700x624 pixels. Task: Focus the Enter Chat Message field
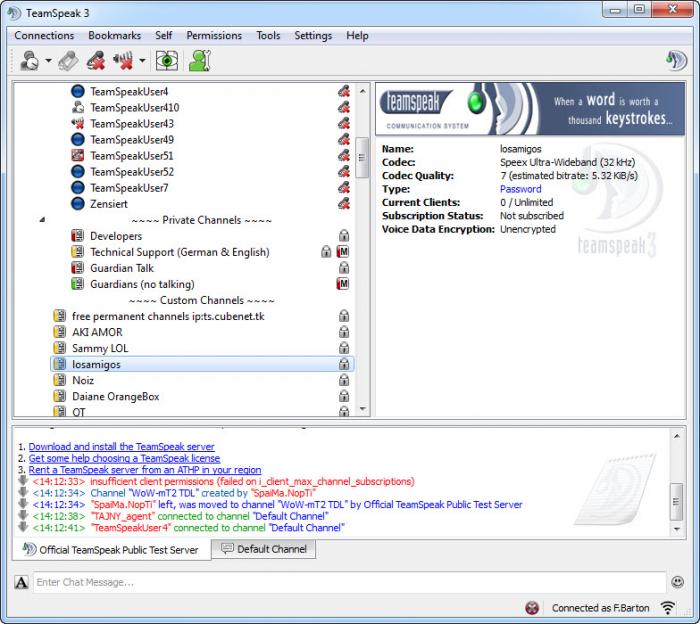point(350,582)
